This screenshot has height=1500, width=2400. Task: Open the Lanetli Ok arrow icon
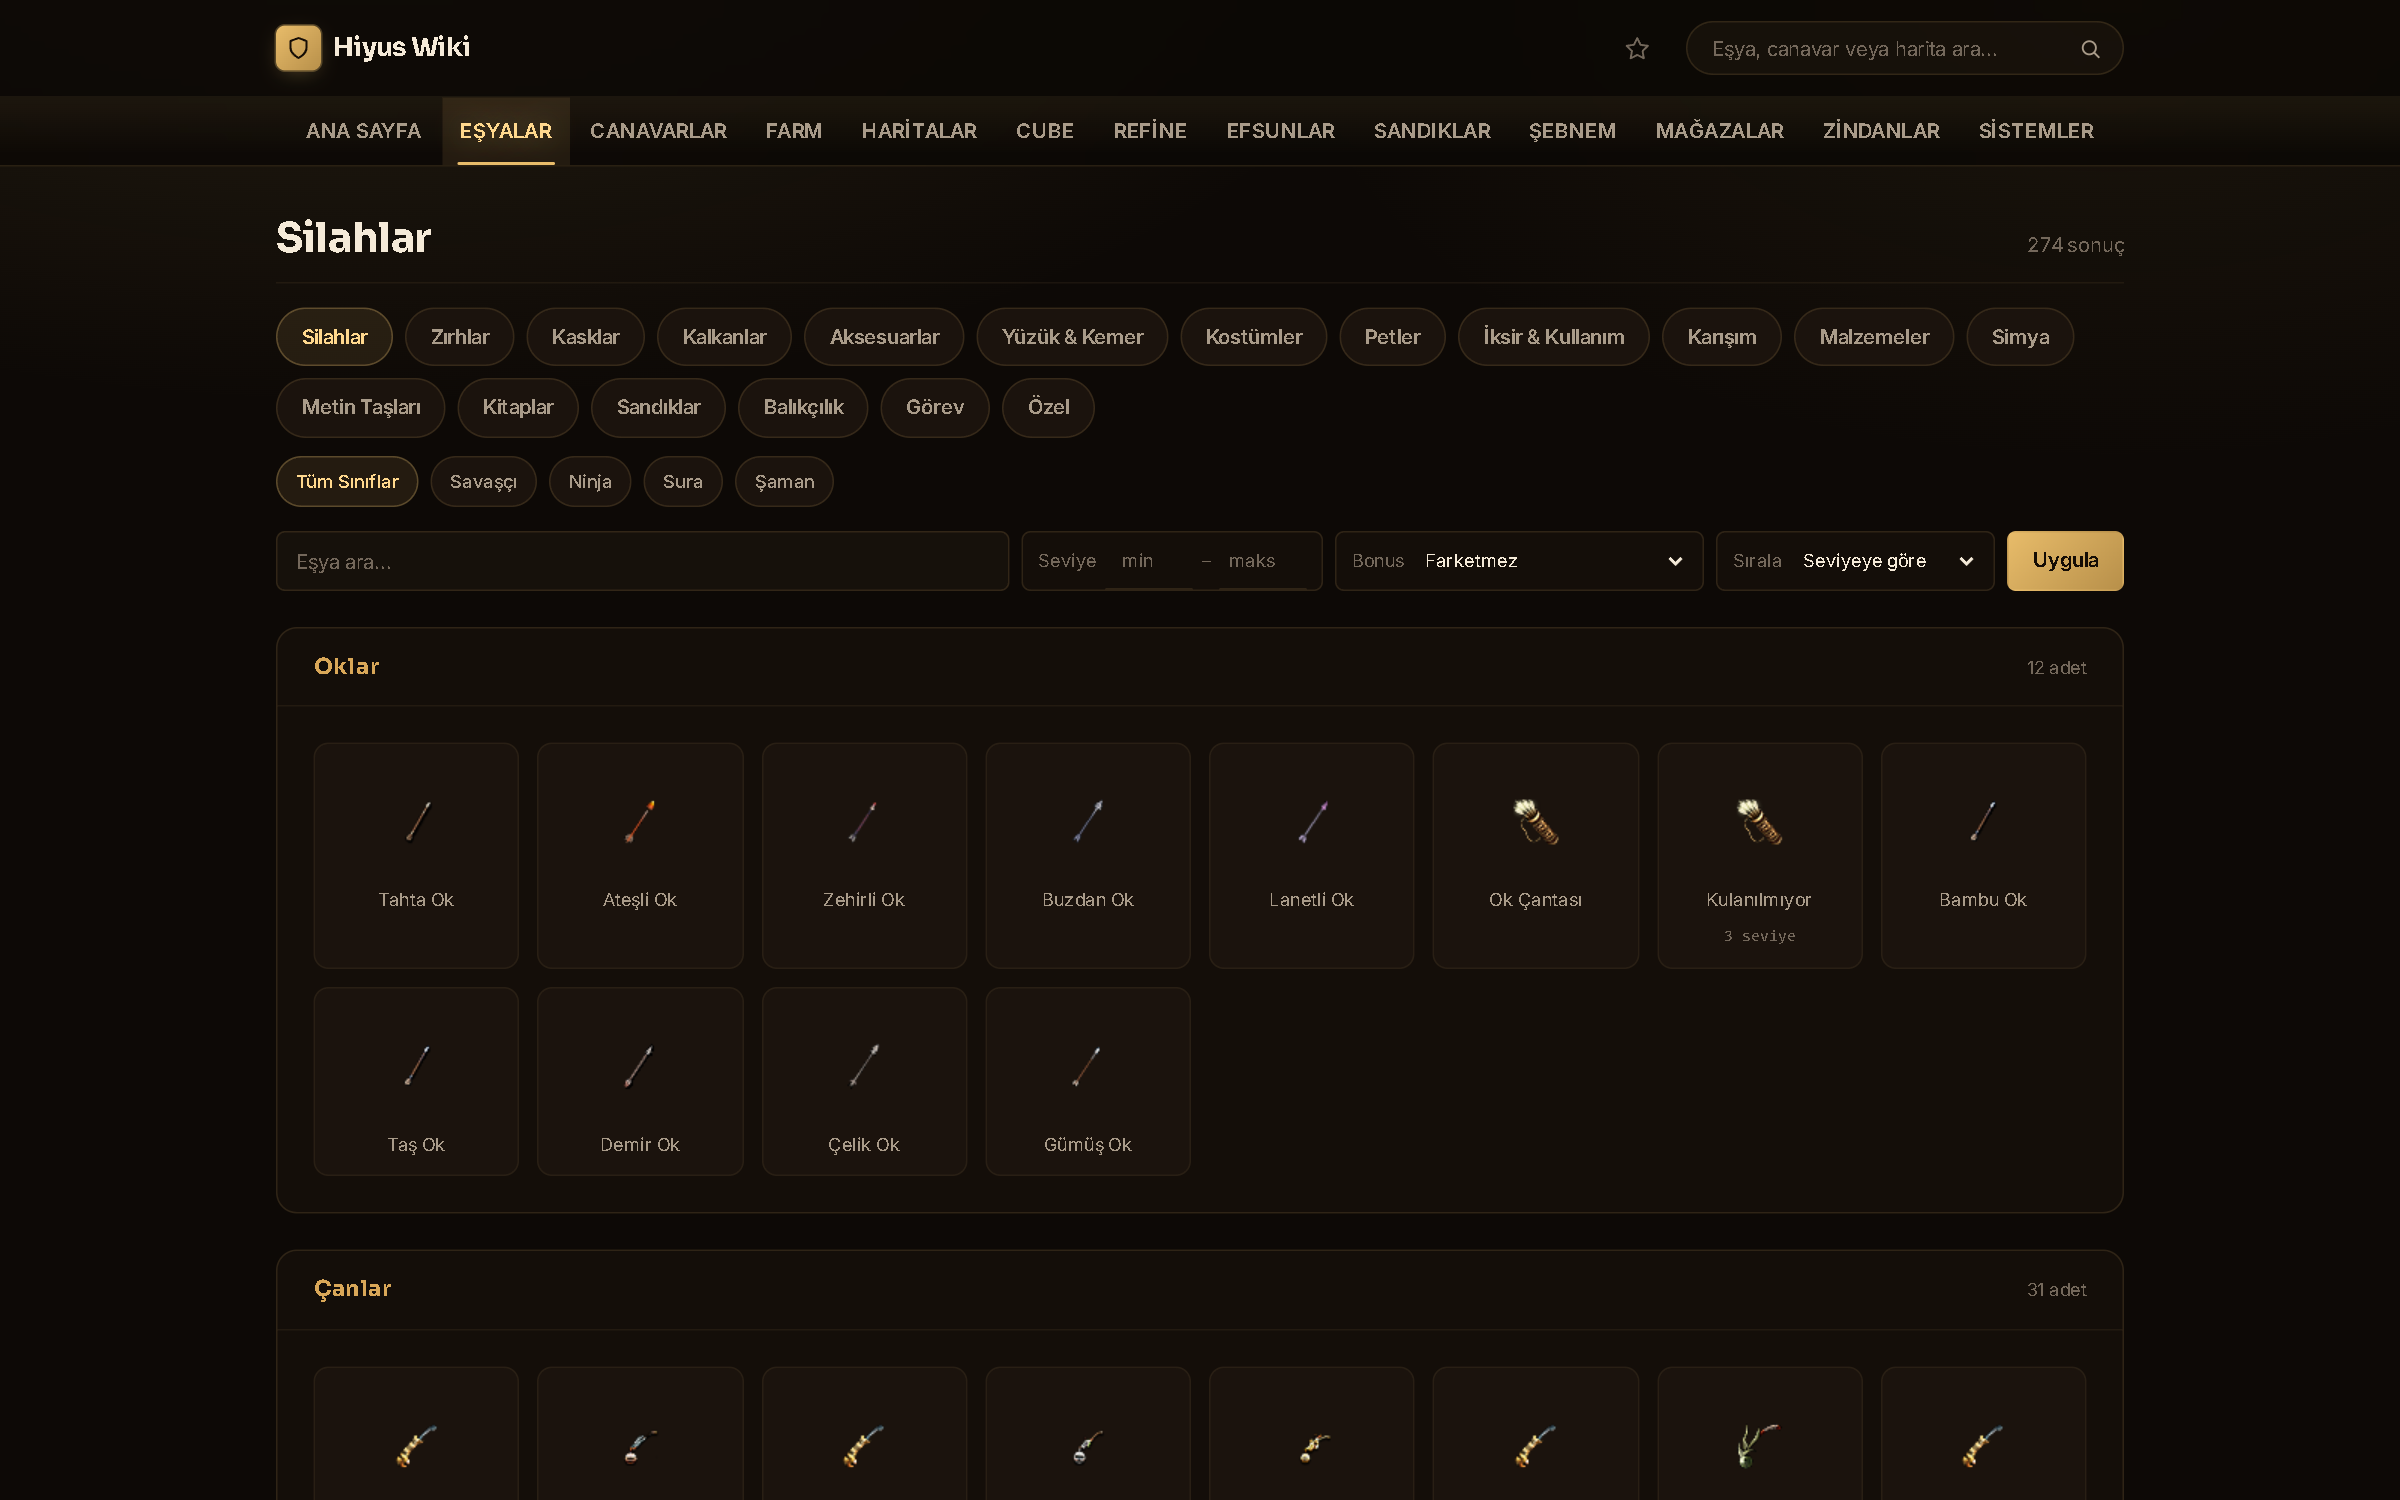(x=1312, y=822)
